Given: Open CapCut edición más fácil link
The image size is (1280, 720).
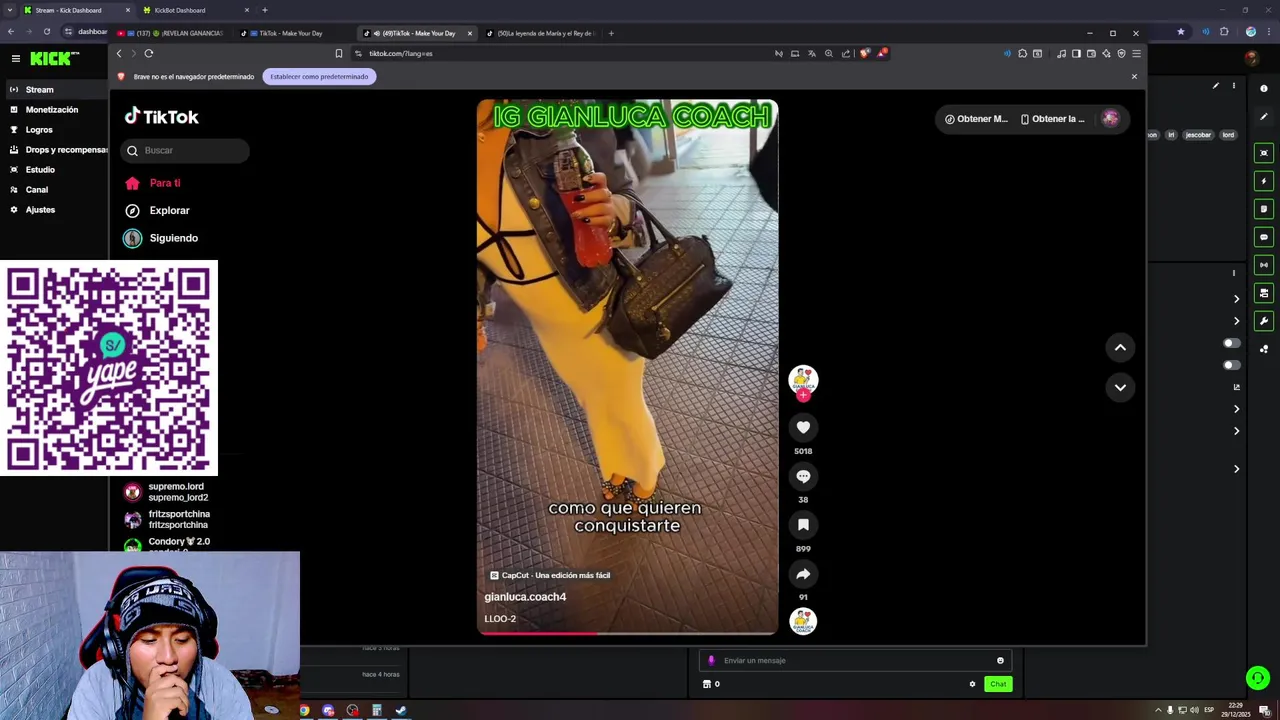Looking at the screenshot, I should pyautogui.click(x=550, y=575).
